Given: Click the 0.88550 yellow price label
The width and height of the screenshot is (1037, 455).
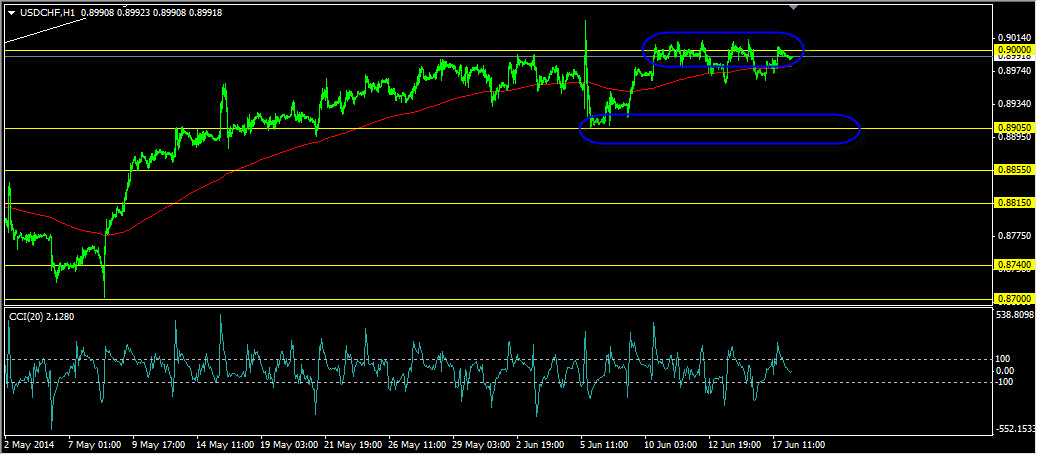Looking at the screenshot, I should 1014,170.
